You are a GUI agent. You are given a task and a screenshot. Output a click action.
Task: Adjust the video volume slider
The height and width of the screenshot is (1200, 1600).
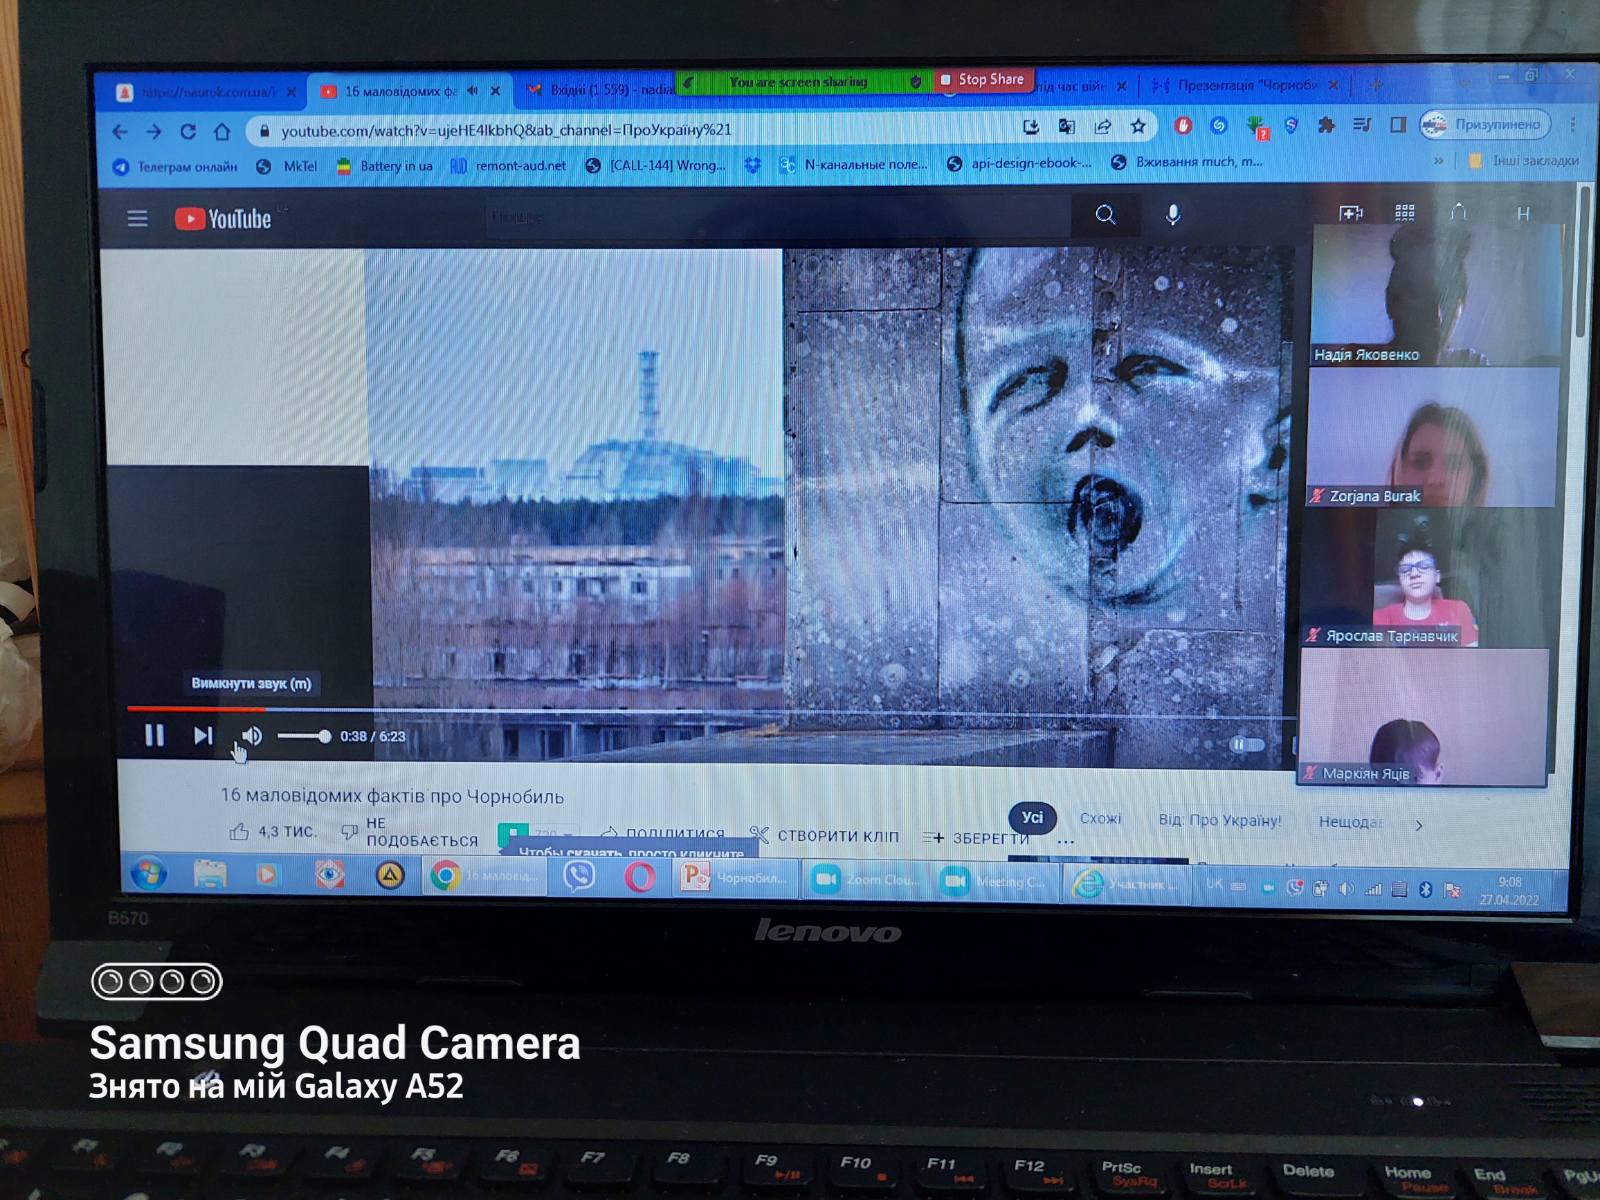tap(304, 736)
